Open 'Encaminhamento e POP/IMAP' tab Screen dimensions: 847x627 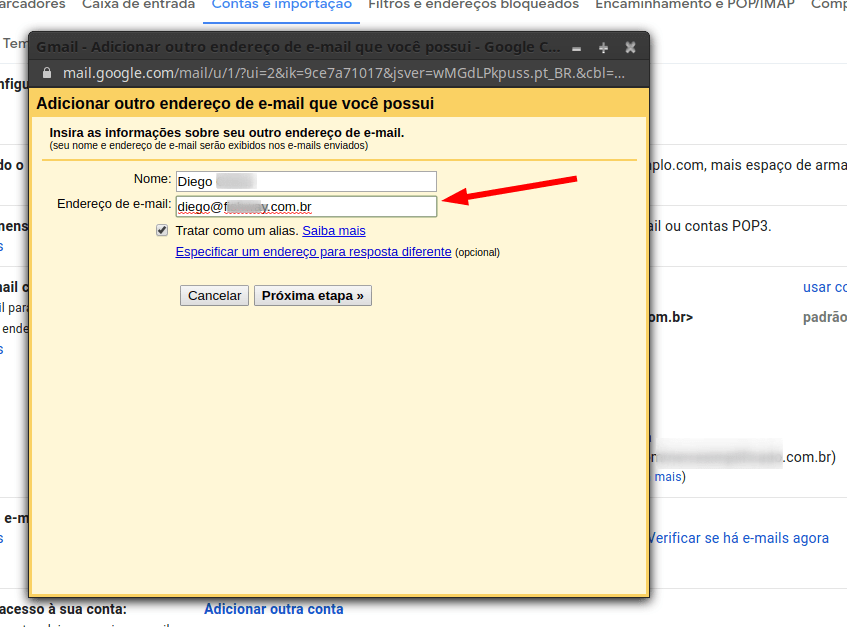(695, 4)
